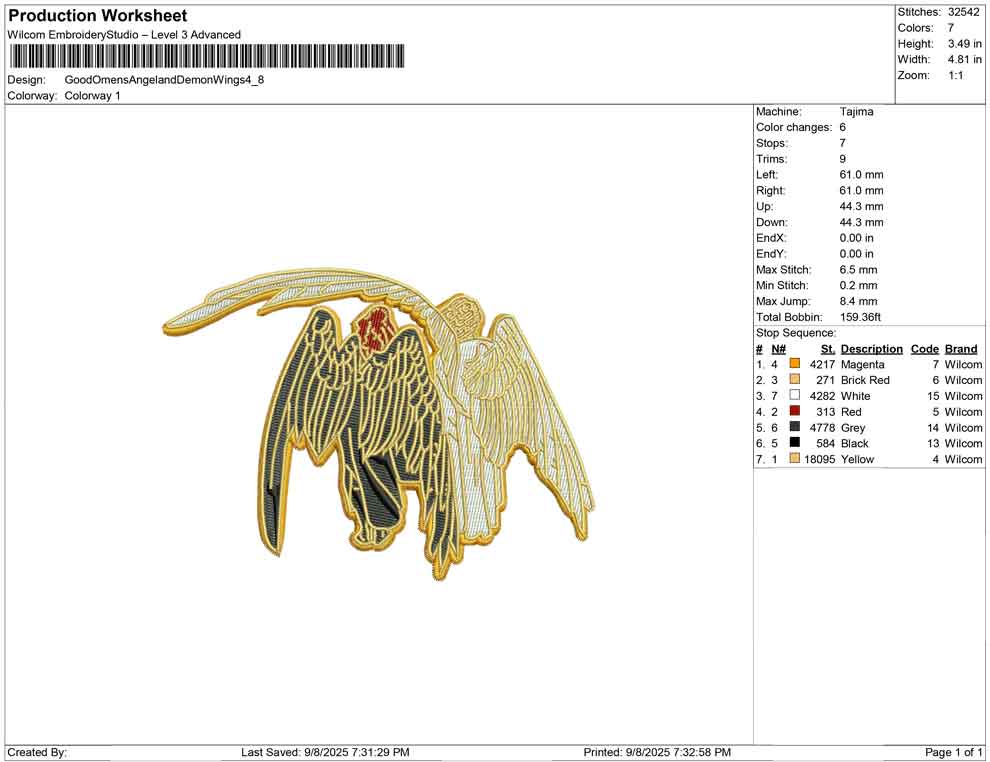Click the 'Color changes:' label
The width and height of the screenshot is (990, 762).
pyautogui.click(x=794, y=127)
